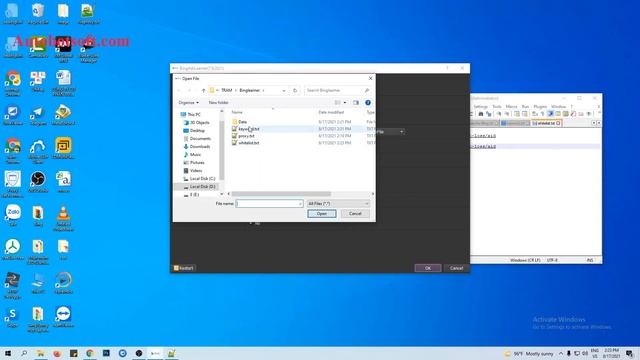This screenshot has width=640, height=360.
Task: Open the Telegram desktop icon
Action: tap(38, 114)
